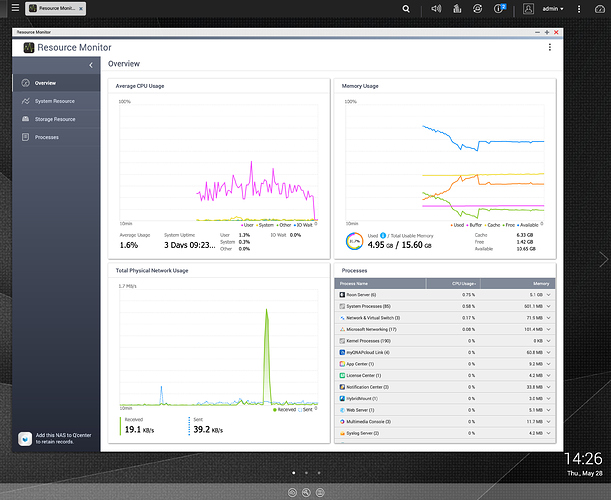Open the desktop More options dots
Screen dimensions: 611x500
(579, 9)
